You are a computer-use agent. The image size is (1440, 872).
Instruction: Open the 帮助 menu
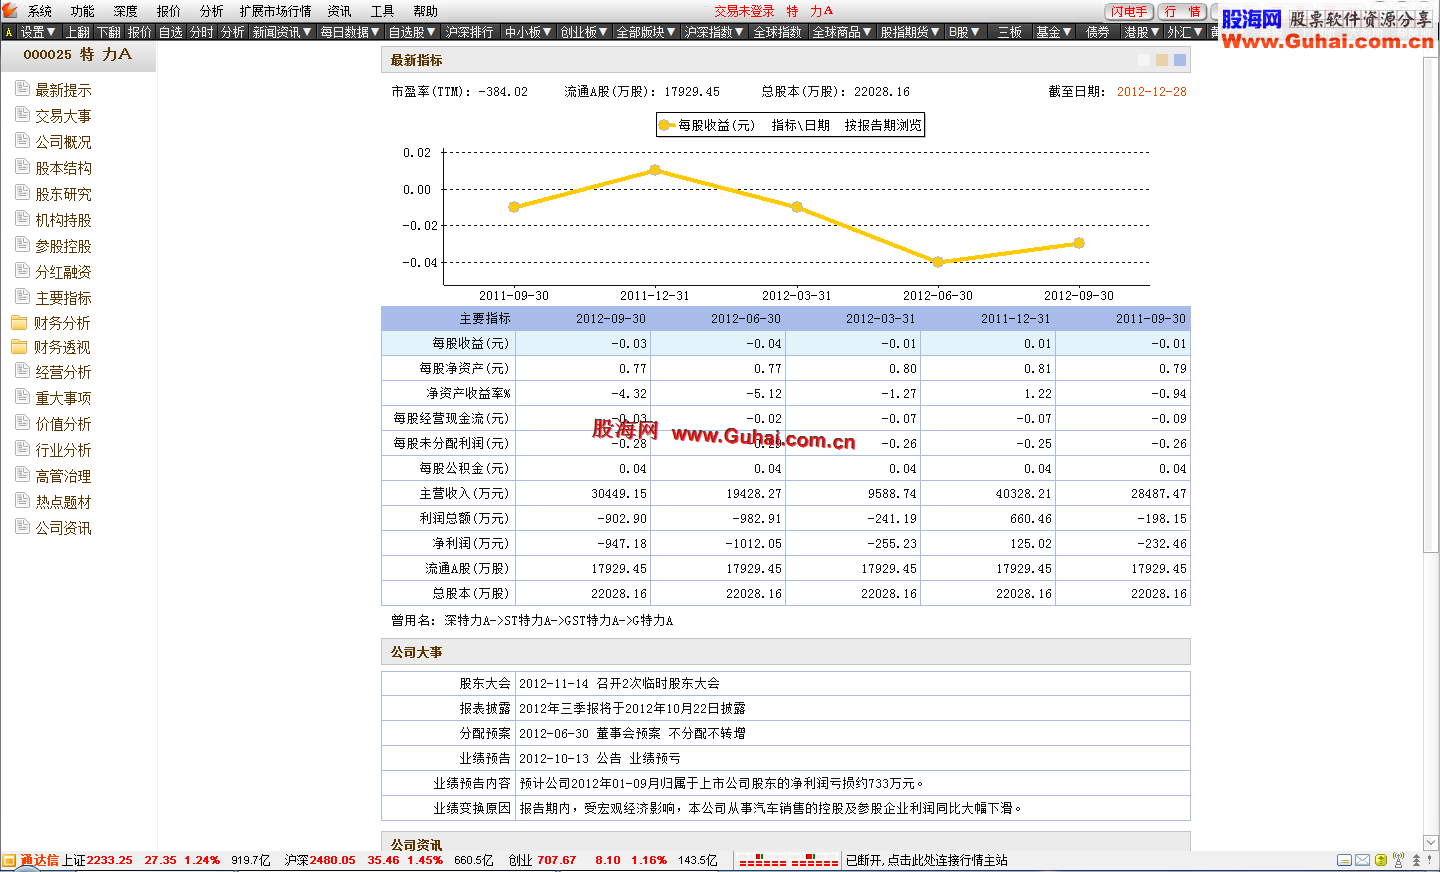tap(426, 11)
